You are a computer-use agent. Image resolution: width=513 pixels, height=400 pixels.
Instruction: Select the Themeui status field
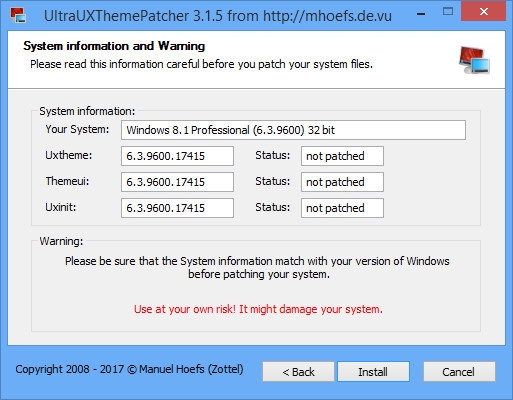click(342, 182)
